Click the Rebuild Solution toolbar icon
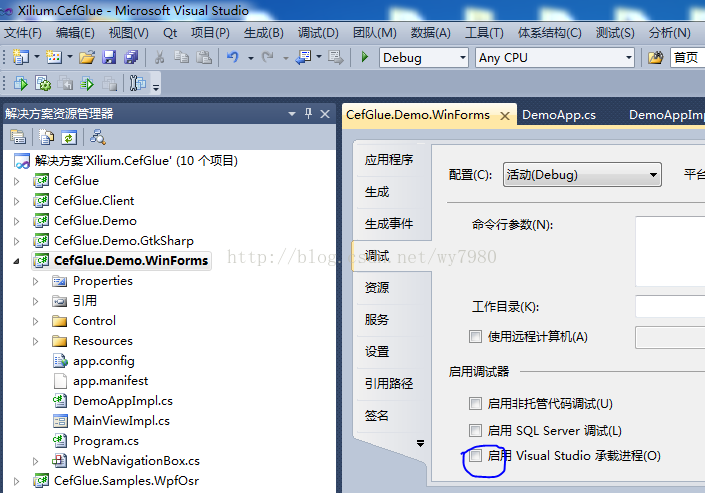Viewport: 705px width, 493px height. 43,83
